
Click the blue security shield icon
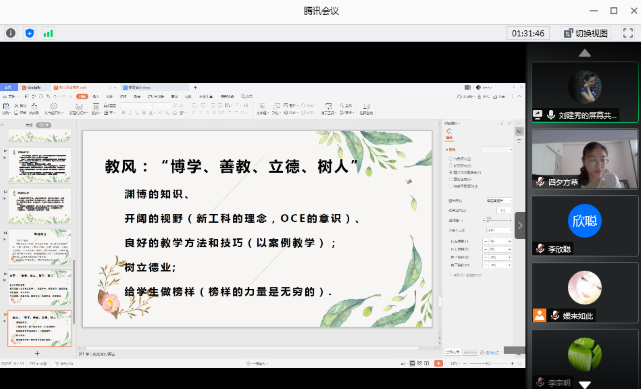(29, 33)
